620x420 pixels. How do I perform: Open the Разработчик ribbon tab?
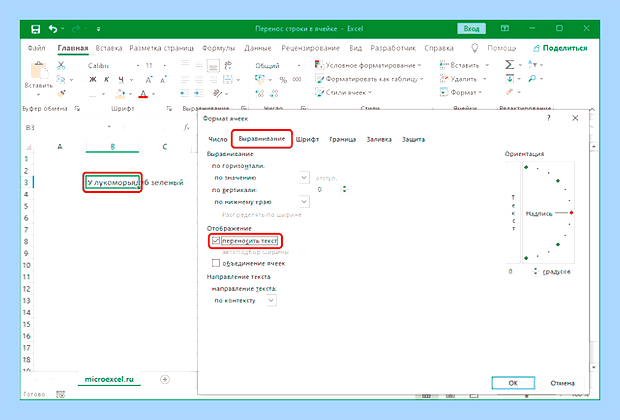click(x=393, y=48)
